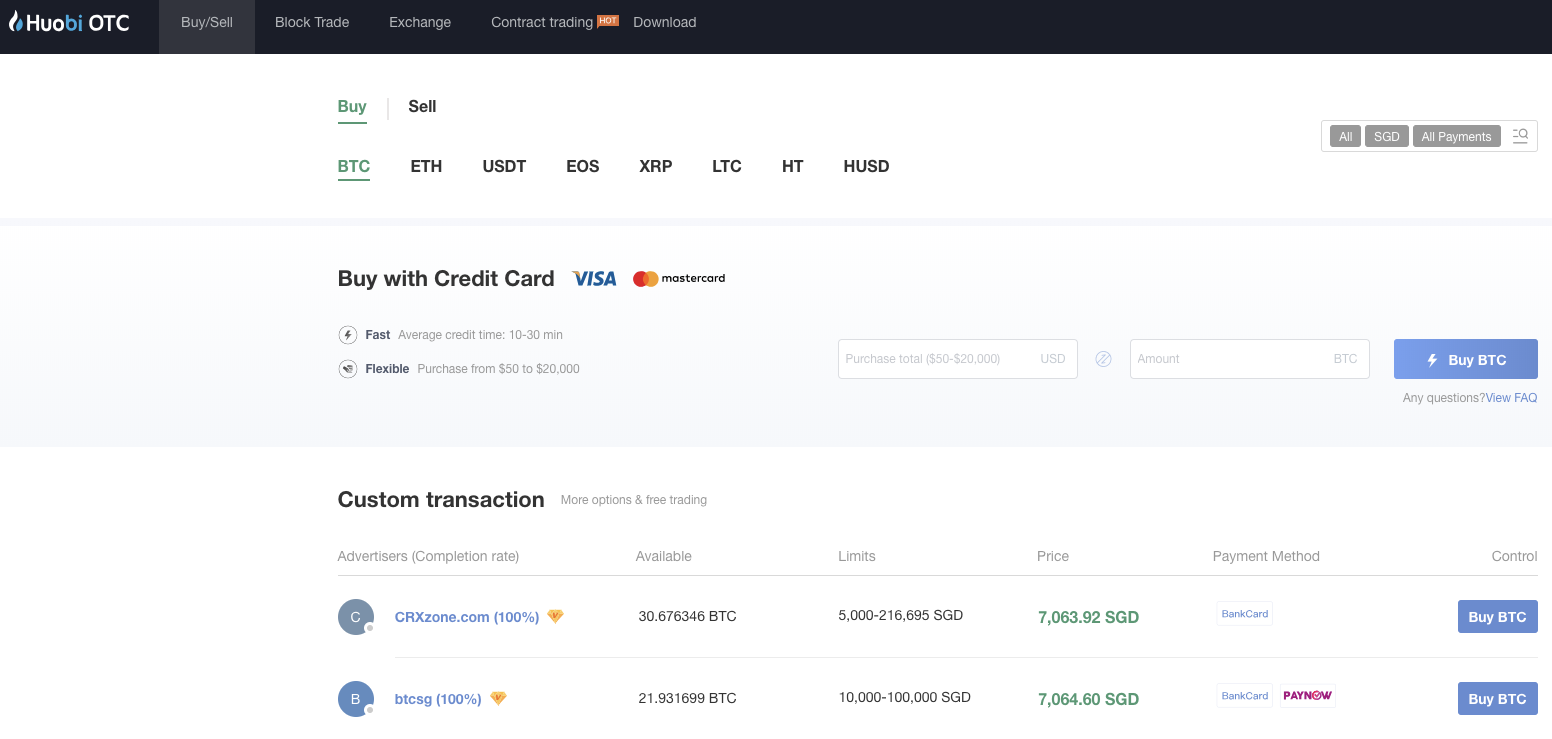Click the More options & free trading text
1552x739 pixels.
[x=634, y=500]
